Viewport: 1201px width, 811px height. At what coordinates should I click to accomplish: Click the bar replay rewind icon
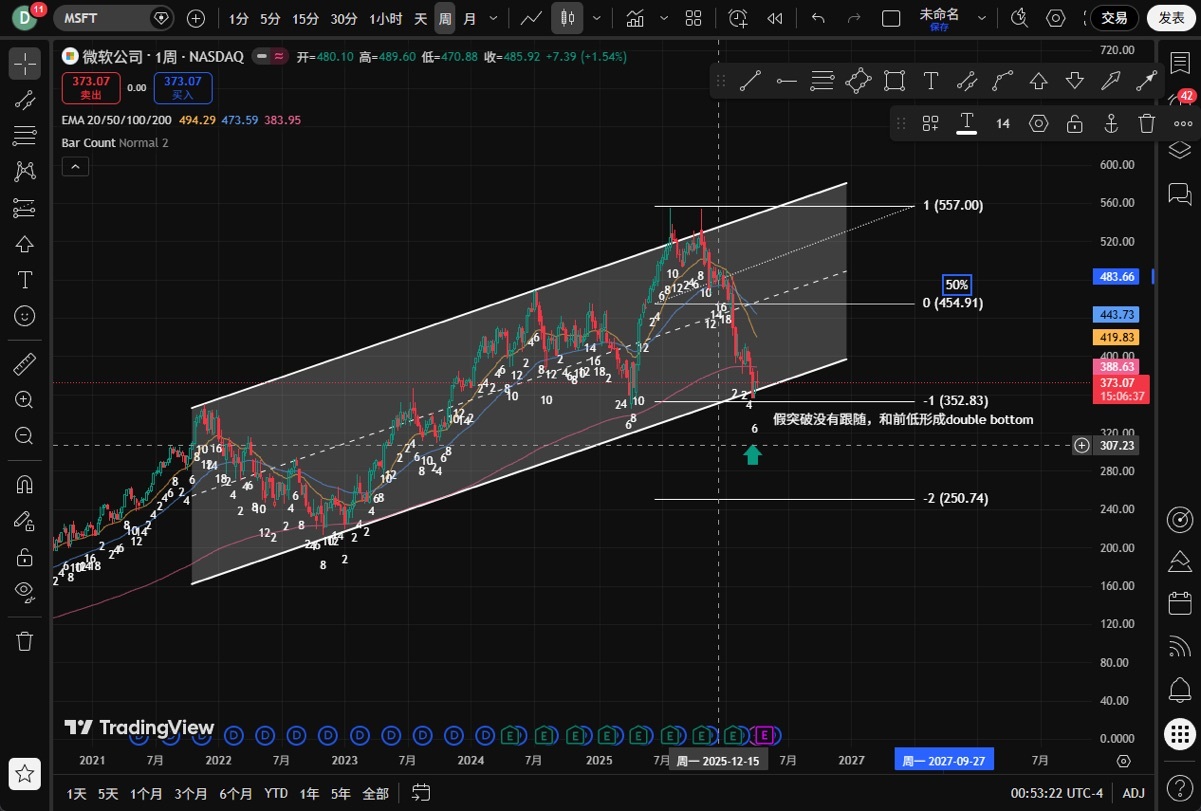[774, 18]
